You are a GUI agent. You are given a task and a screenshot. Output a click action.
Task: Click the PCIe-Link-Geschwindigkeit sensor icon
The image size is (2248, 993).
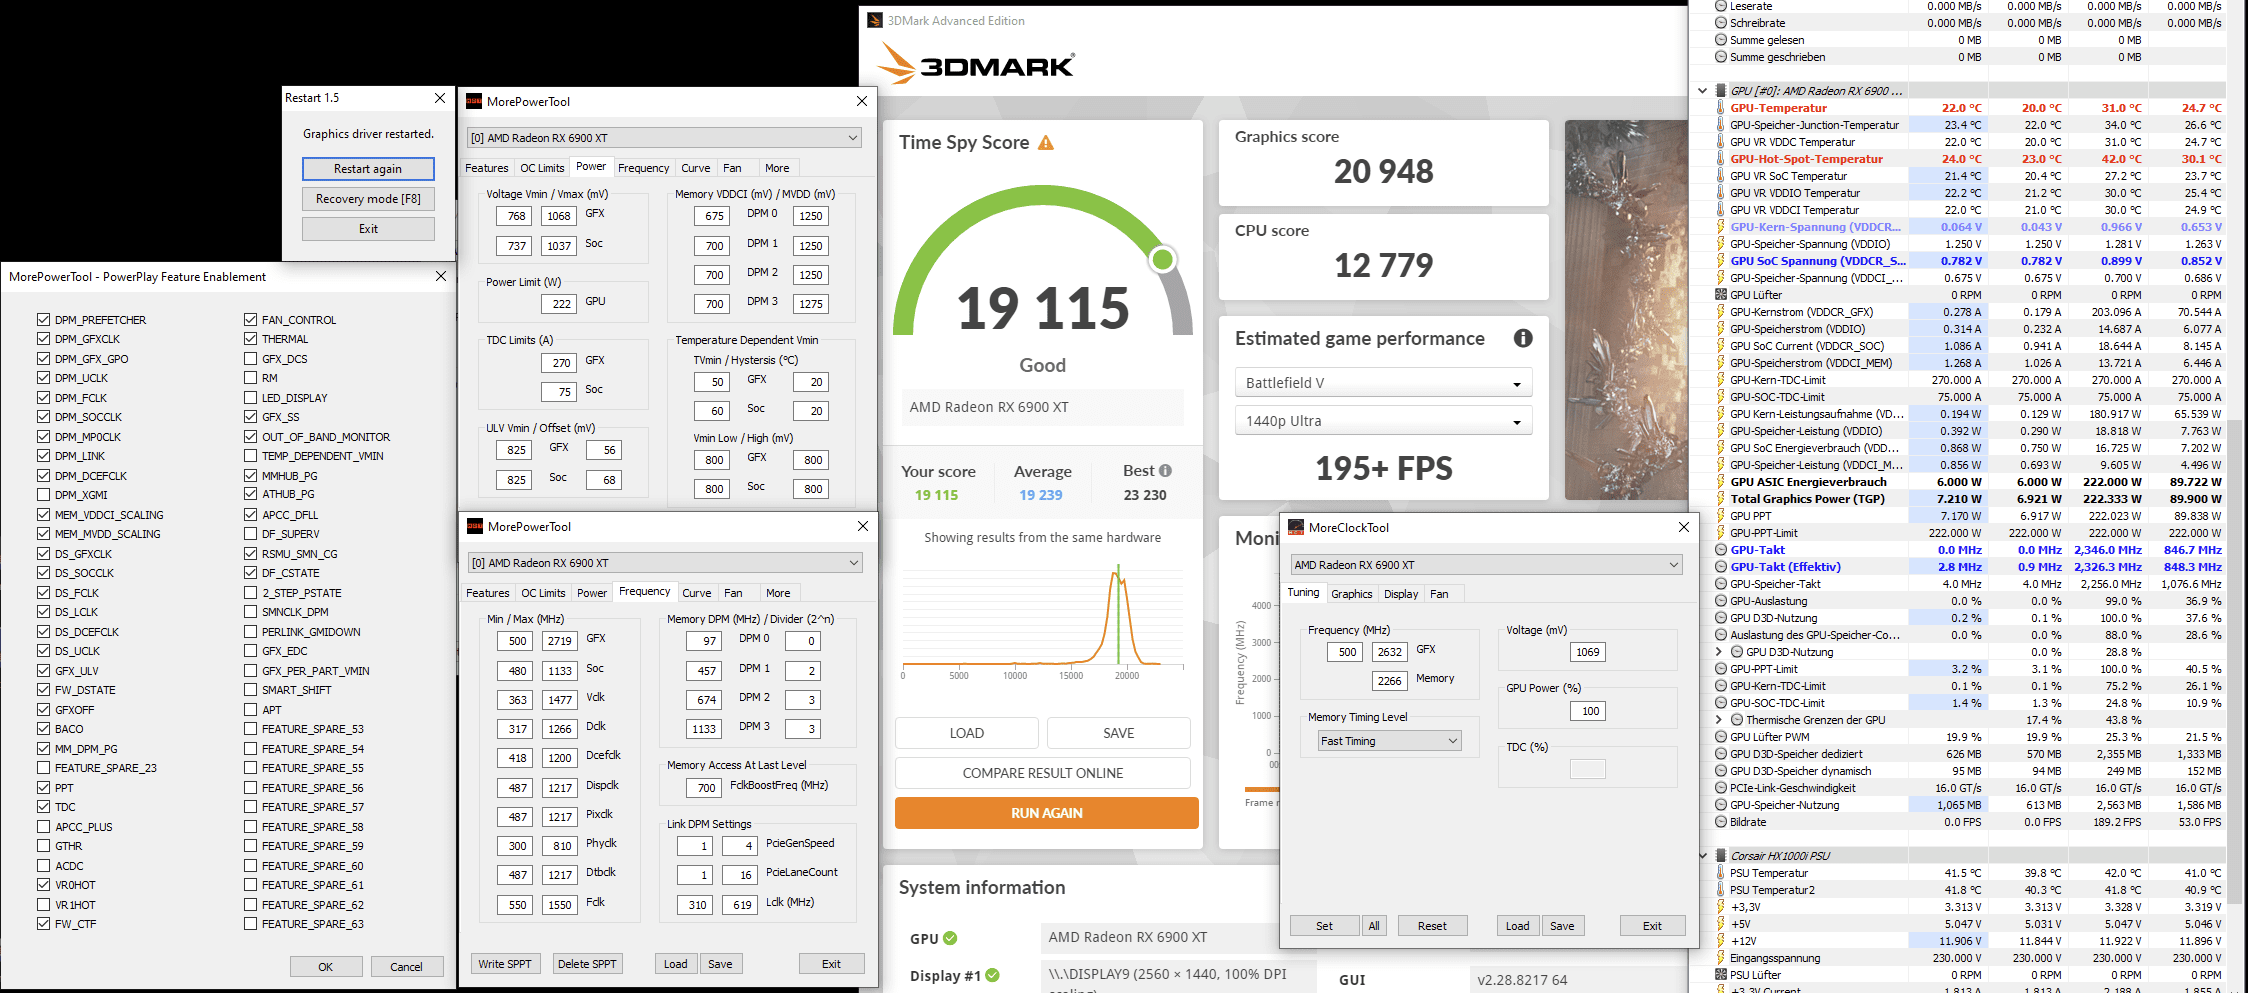(1721, 788)
